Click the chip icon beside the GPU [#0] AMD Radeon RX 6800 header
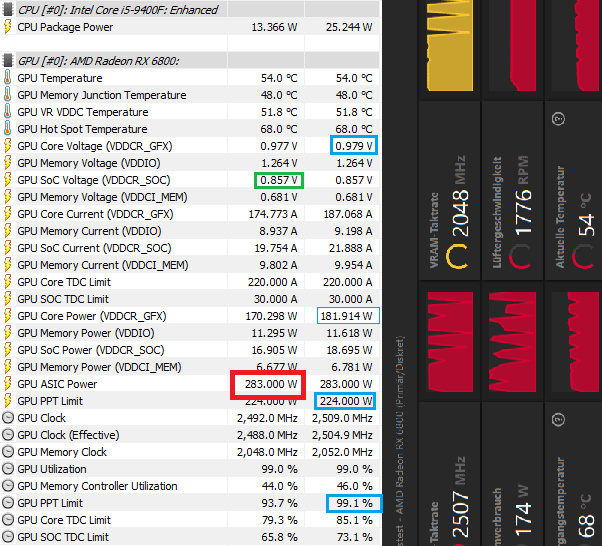This screenshot has width=602, height=546. (x=7, y=61)
